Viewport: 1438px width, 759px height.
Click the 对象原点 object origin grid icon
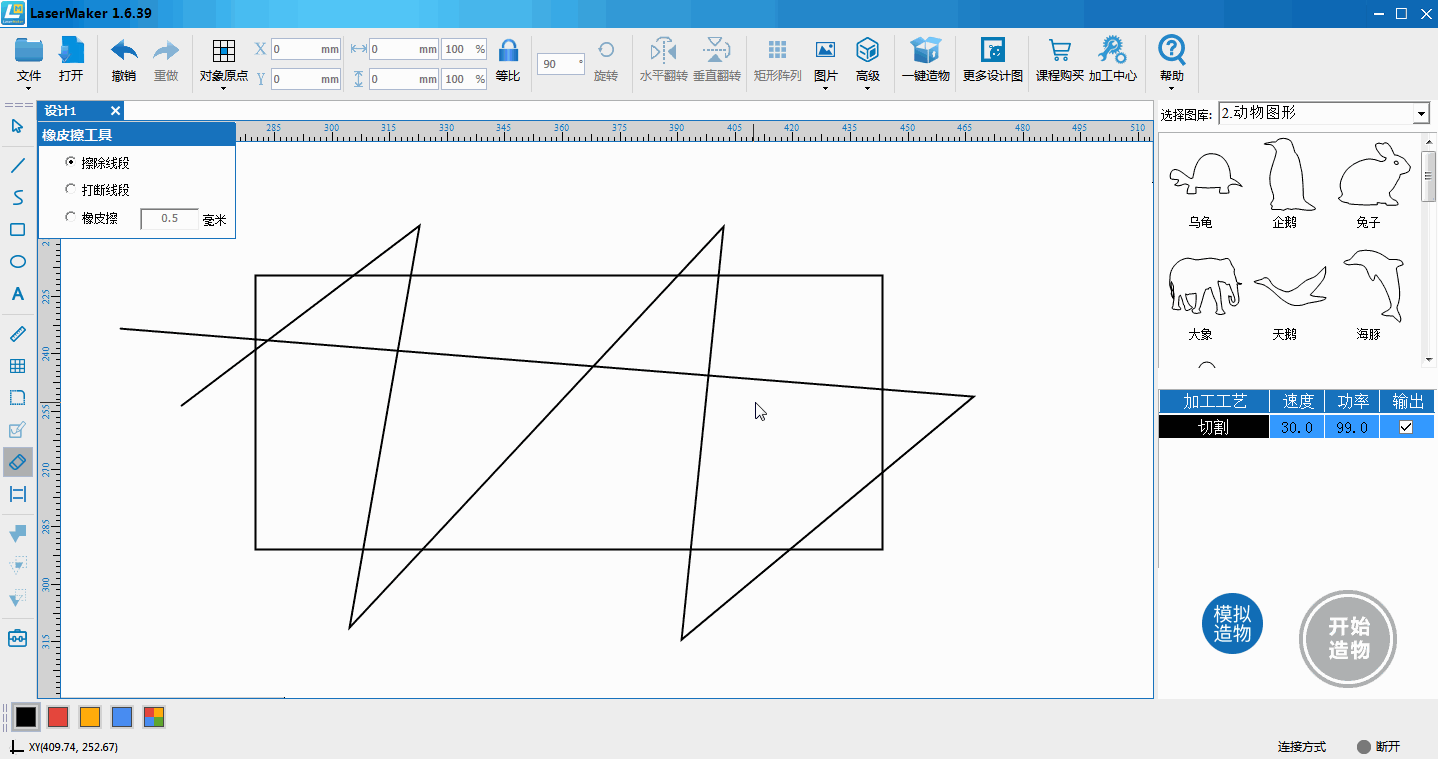224,51
